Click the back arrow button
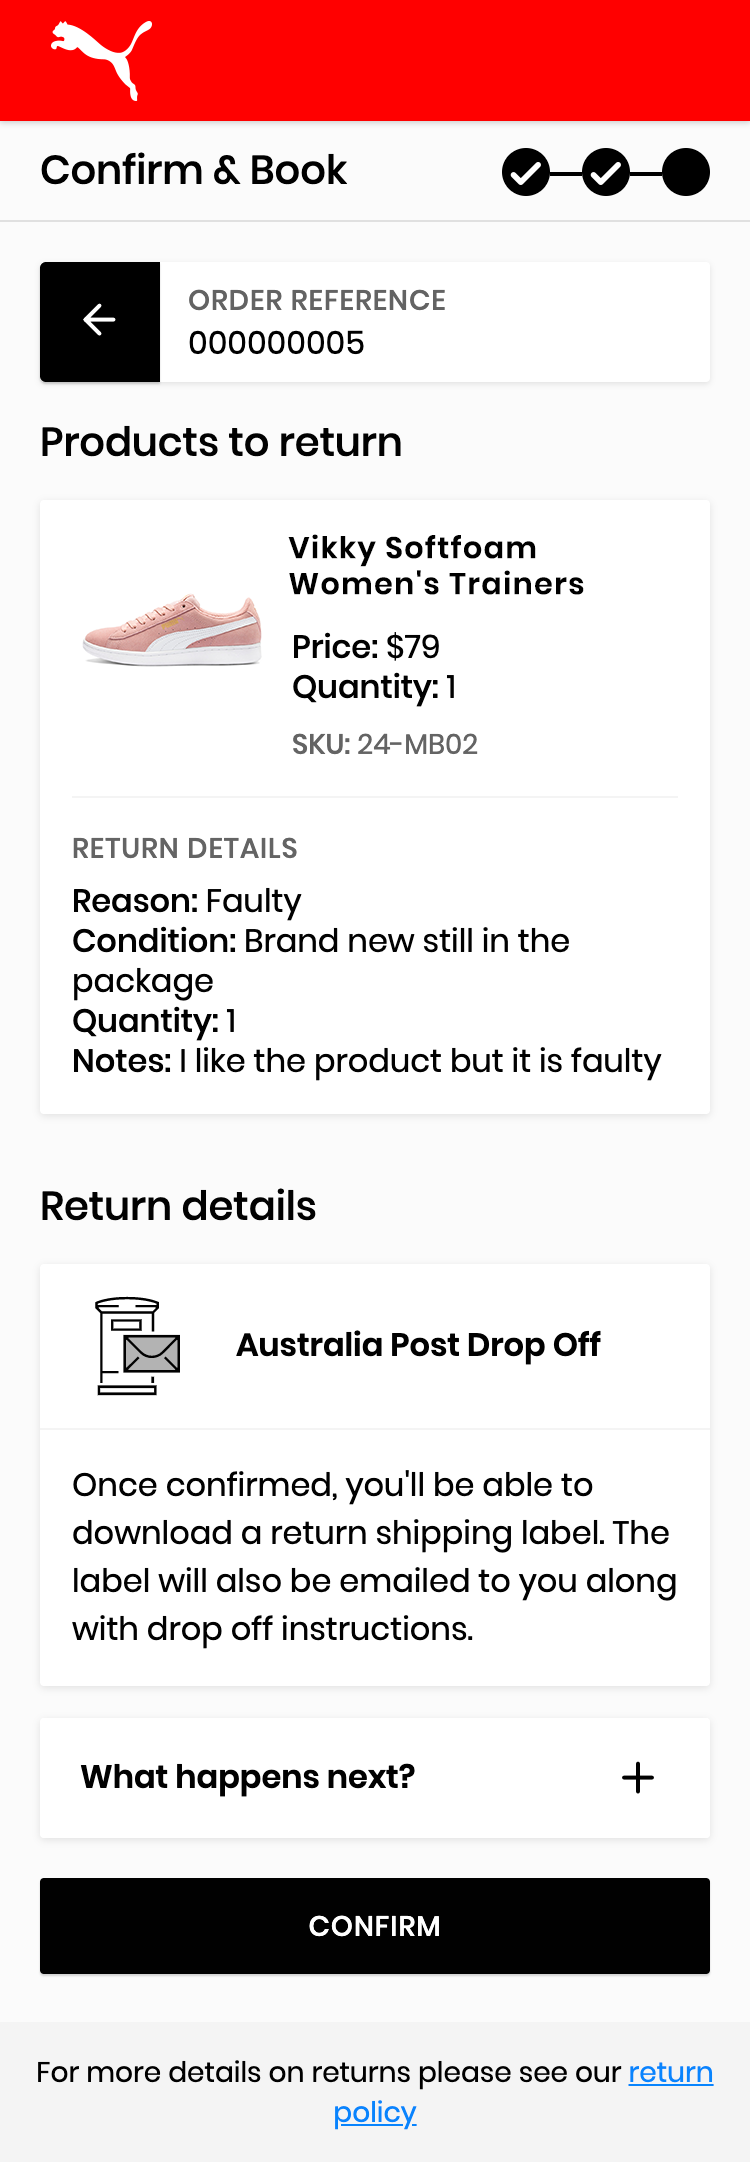The width and height of the screenshot is (750, 2162). 100,321
